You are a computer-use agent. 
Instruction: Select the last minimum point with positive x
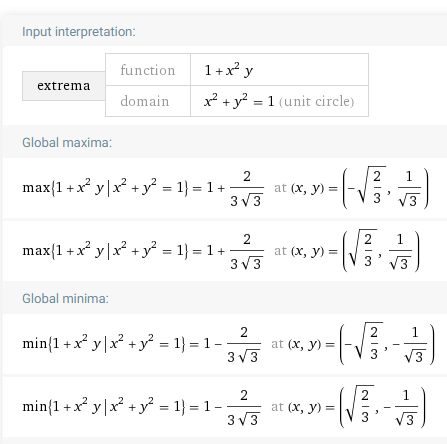[x=382, y=407]
